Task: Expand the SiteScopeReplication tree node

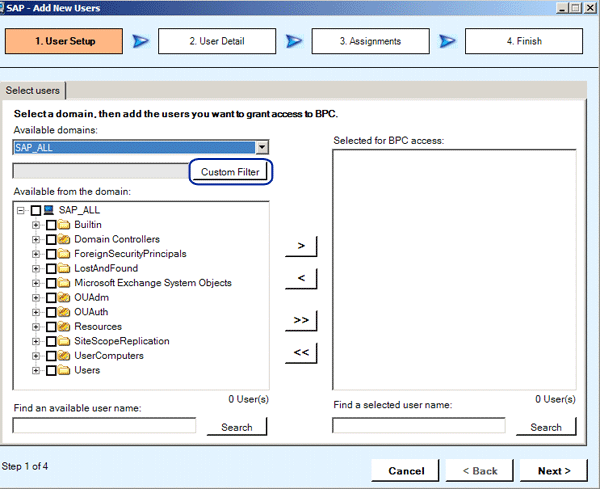Action: (x=36, y=341)
